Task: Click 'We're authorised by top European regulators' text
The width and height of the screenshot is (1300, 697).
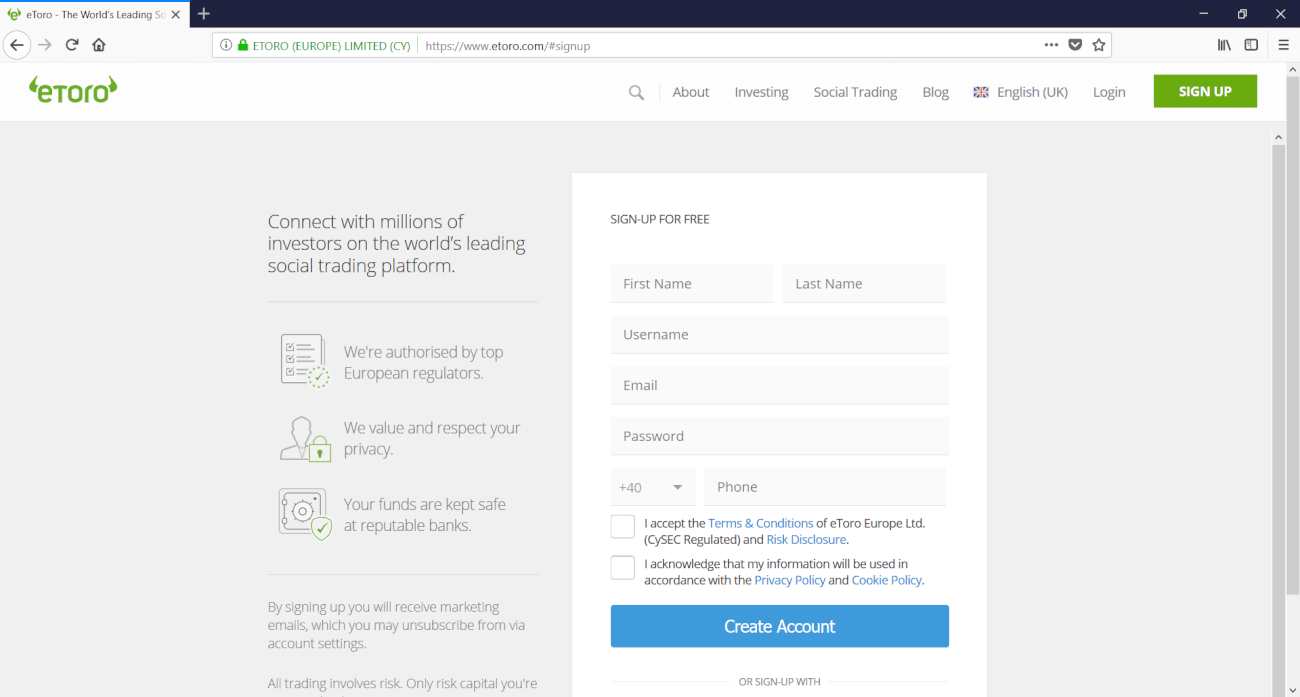Action: [424, 362]
